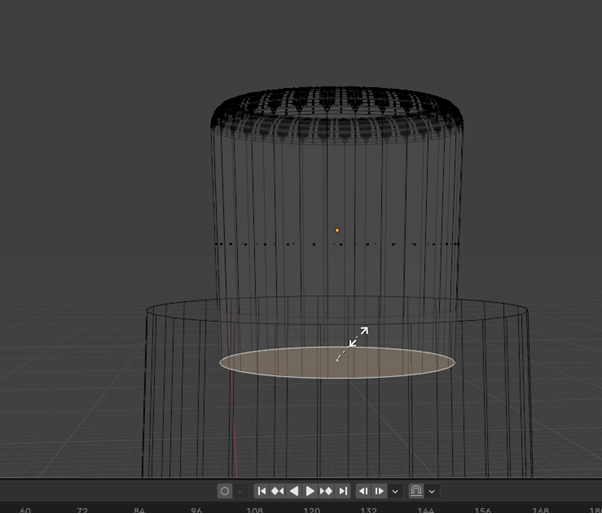Play the animation in reverse
The image size is (602, 514).
[x=294, y=491]
